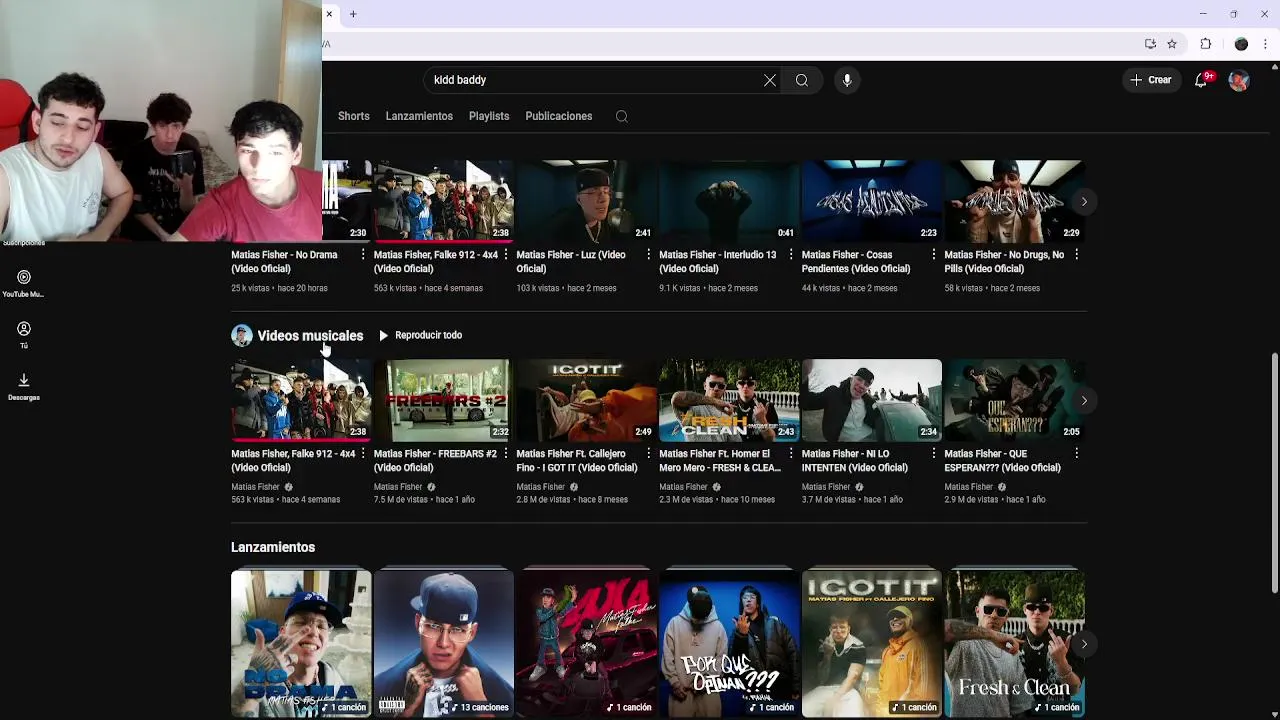The height and width of the screenshot is (720, 1280).
Task: Open the Videos musicales section title
Action: pos(310,336)
